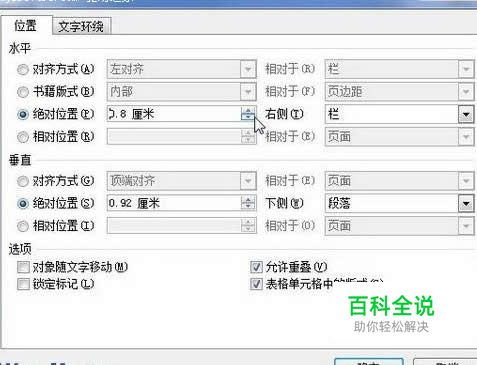Image resolution: width=477 pixels, height=365 pixels.
Task: Decrease the 0.8 厘米 value with down arrow
Action: pyautogui.click(x=248, y=118)
